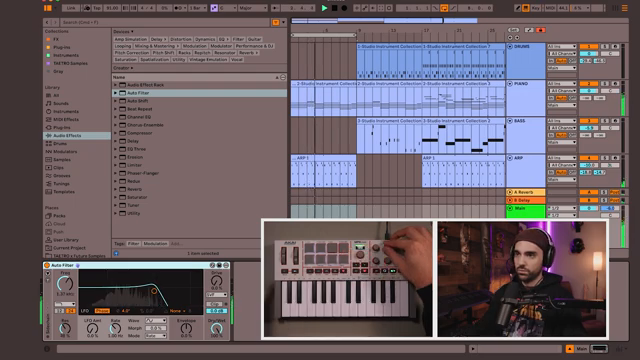Open the Packs place
Screen dimensions: 640x360
59,216
